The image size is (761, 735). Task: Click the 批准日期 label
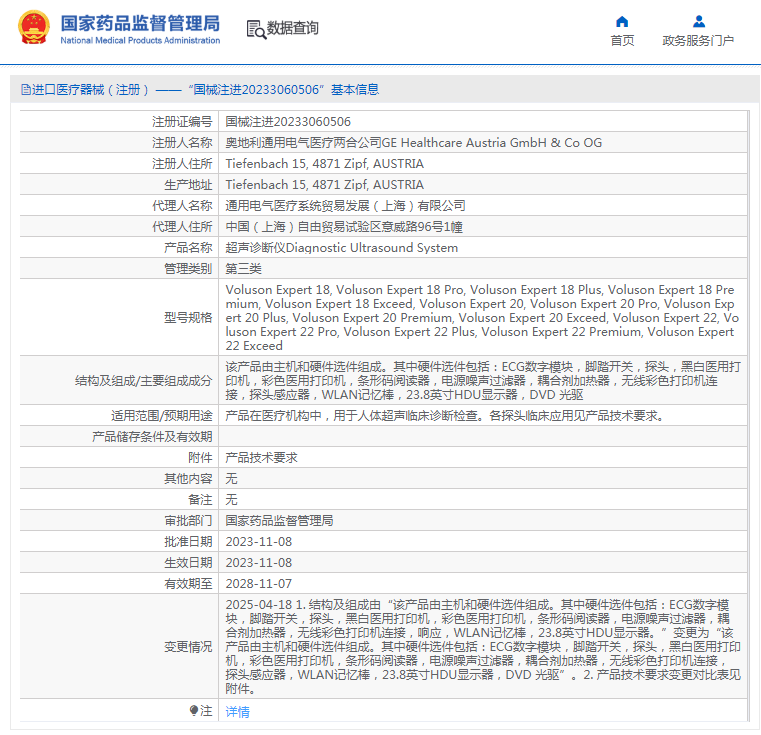click(188, 541)
